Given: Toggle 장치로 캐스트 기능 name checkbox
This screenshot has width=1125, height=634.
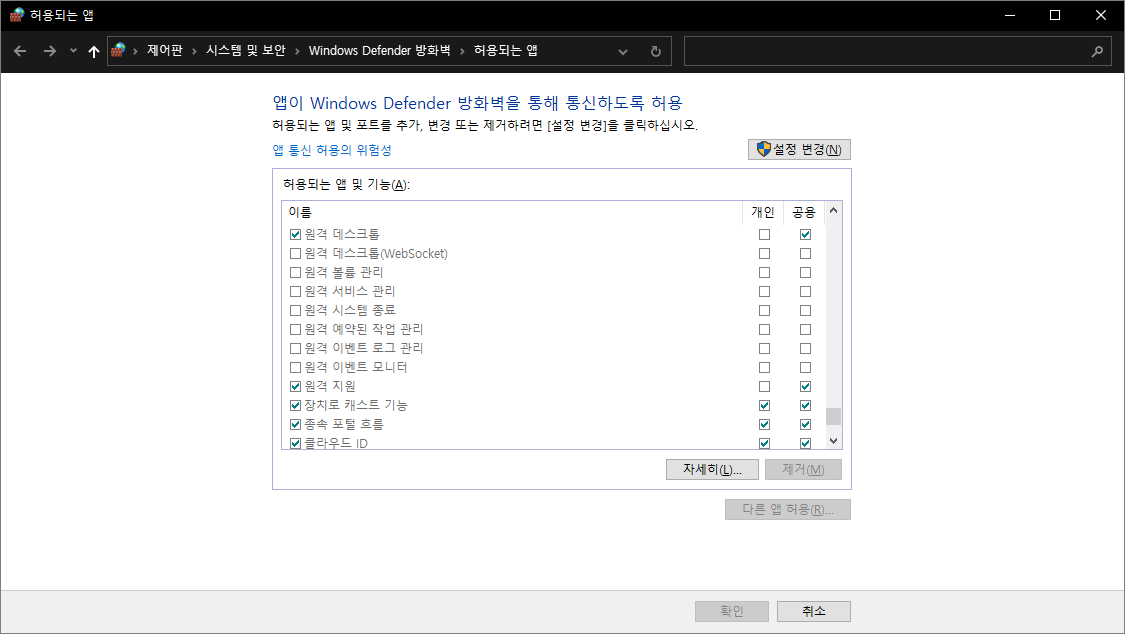Looking at the screenshot, I should (296, 405).
